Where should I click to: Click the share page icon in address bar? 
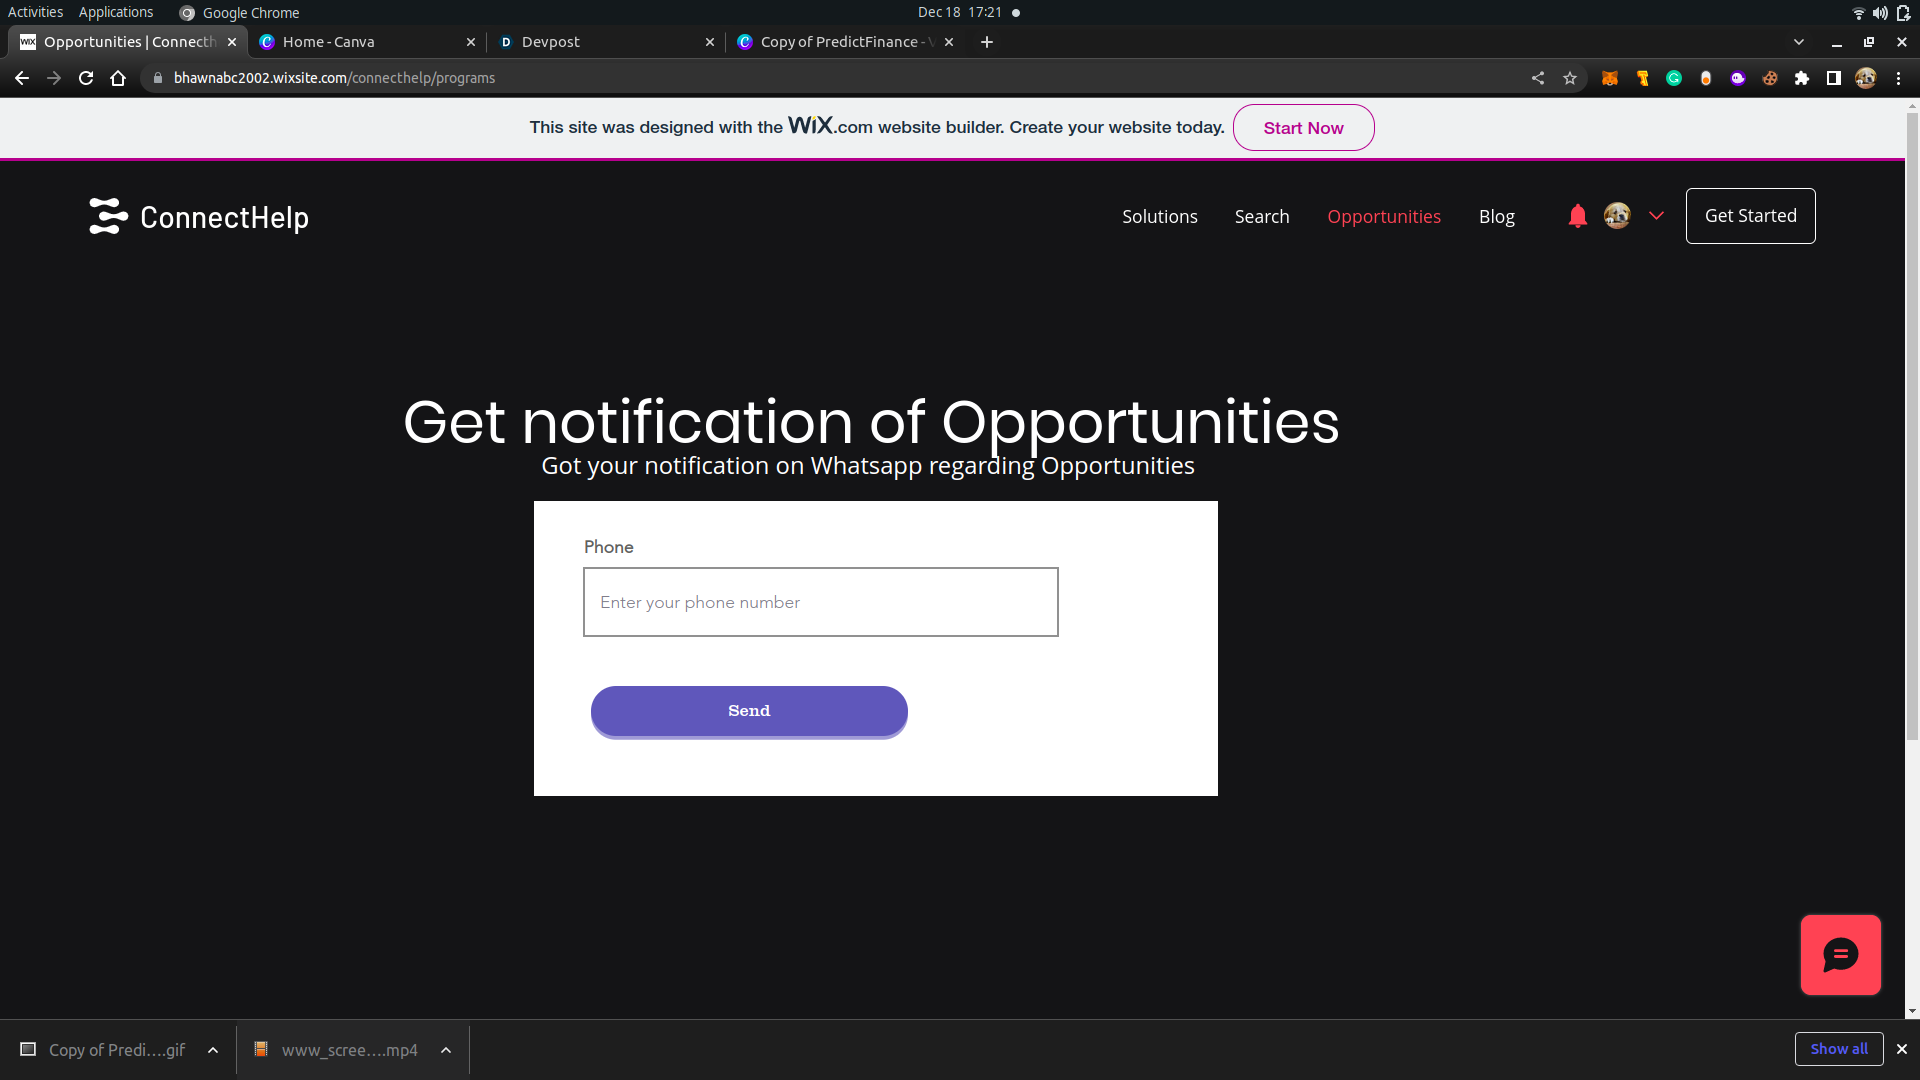pyautogui.click(x=1538, y=78)
